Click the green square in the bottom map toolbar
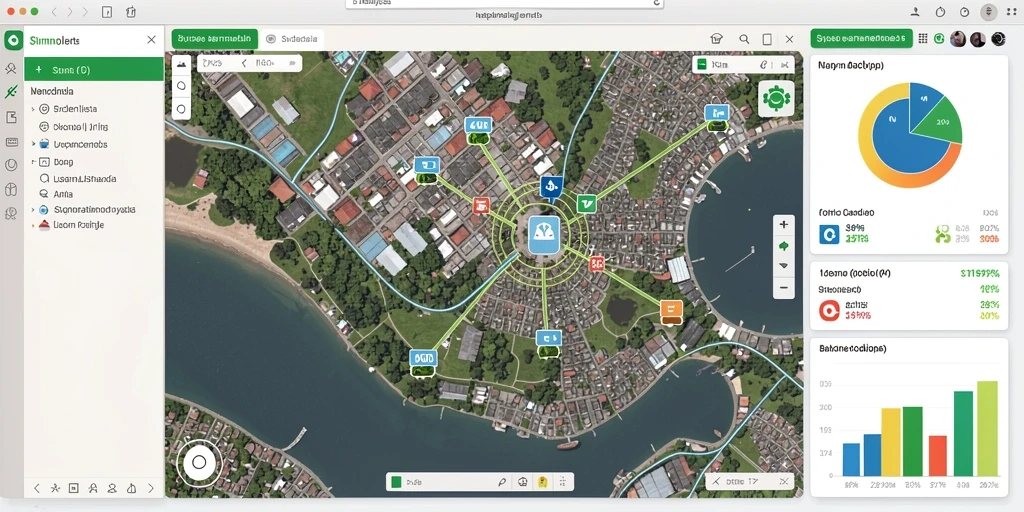This screenshot has height=512, width=1024. coord(395,482)
